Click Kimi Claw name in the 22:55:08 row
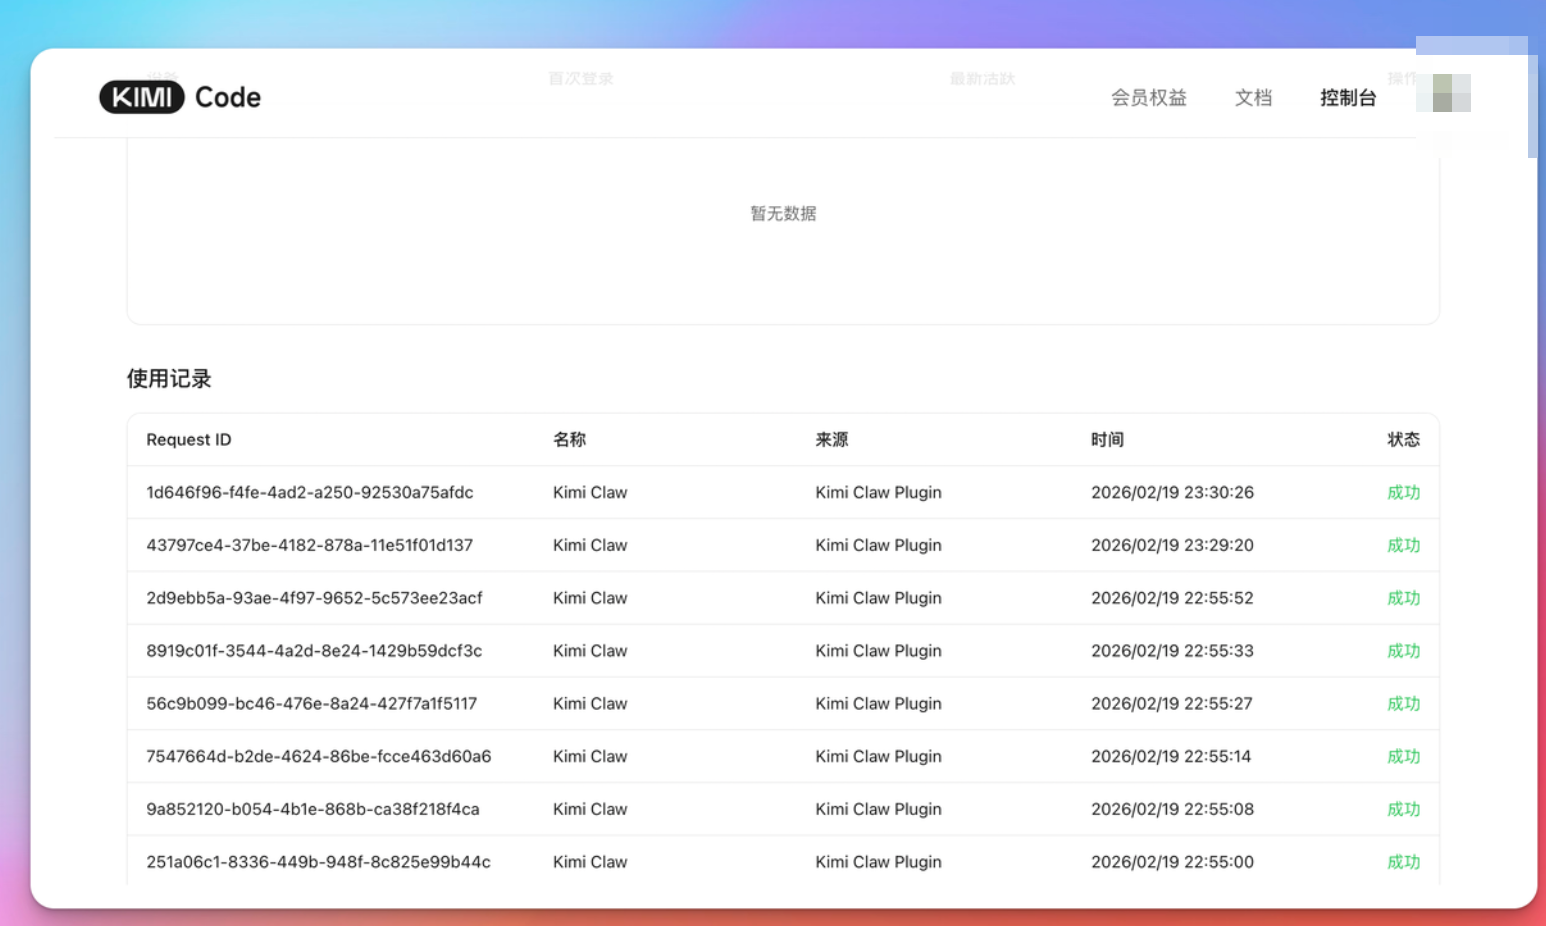Screen dimensions: 1546x926 [590, 809]
